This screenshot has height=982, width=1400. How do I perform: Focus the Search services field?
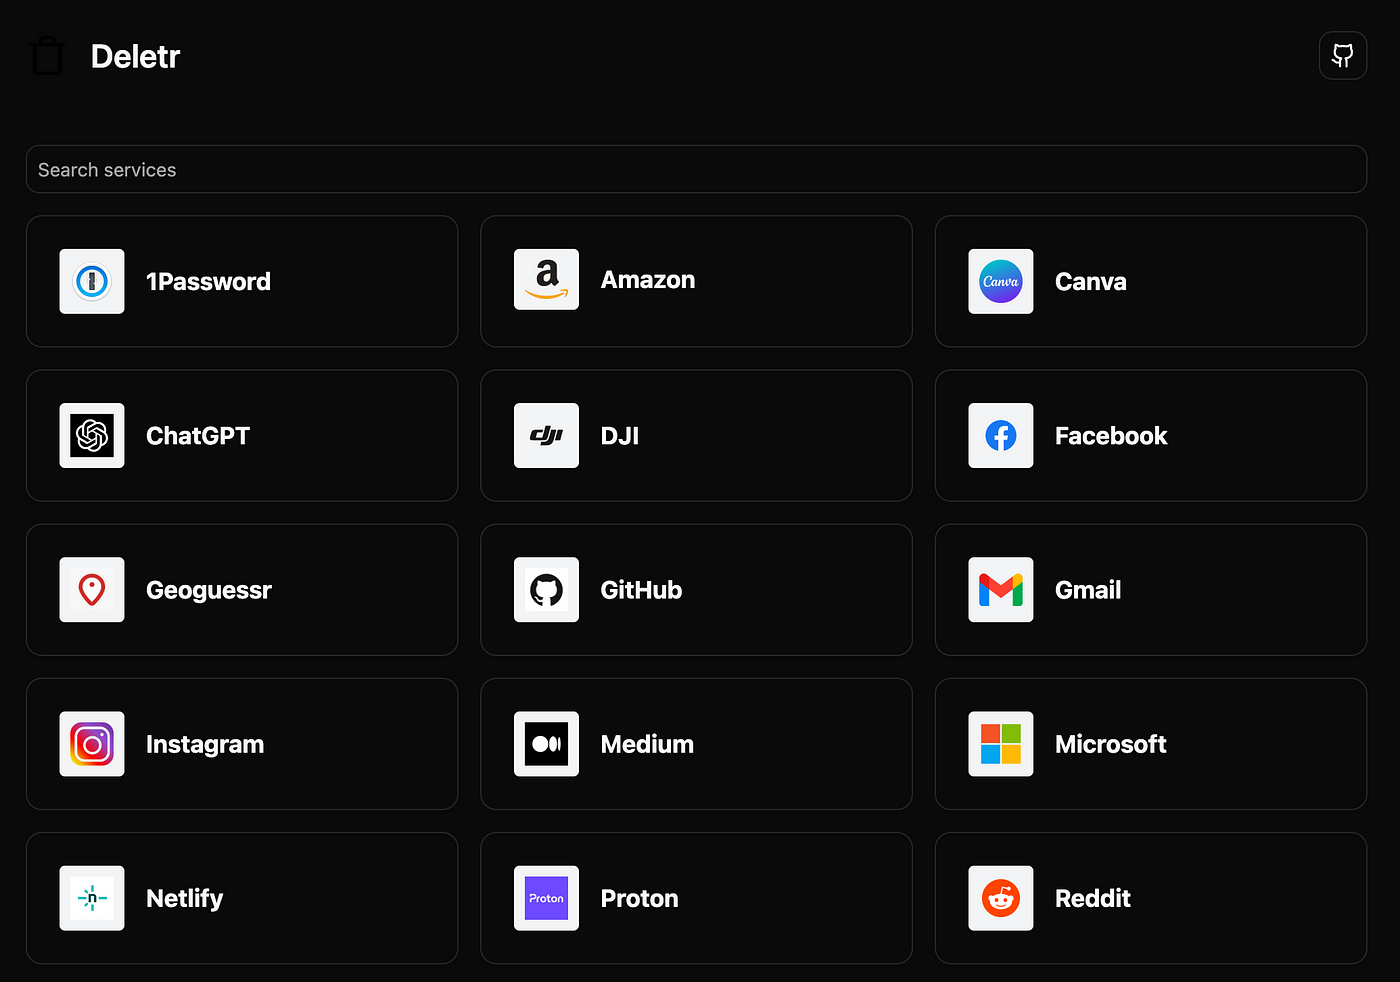pos(696,169)
